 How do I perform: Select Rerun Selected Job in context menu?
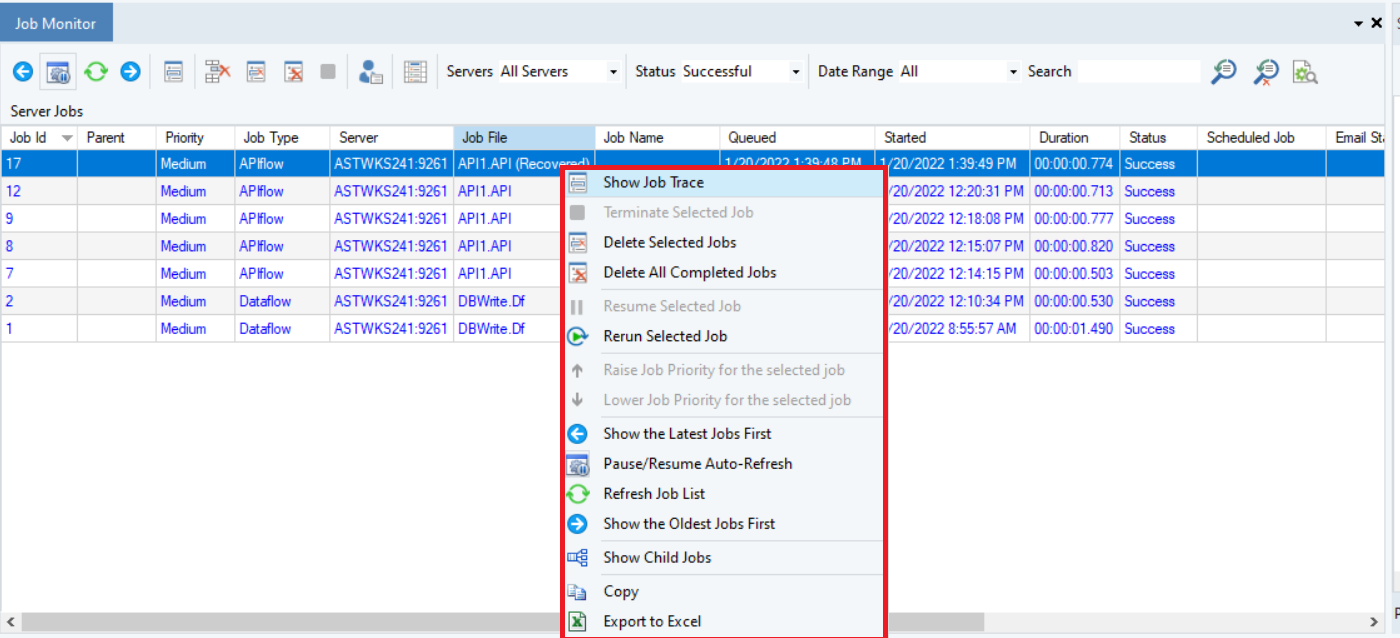point(665,336)
